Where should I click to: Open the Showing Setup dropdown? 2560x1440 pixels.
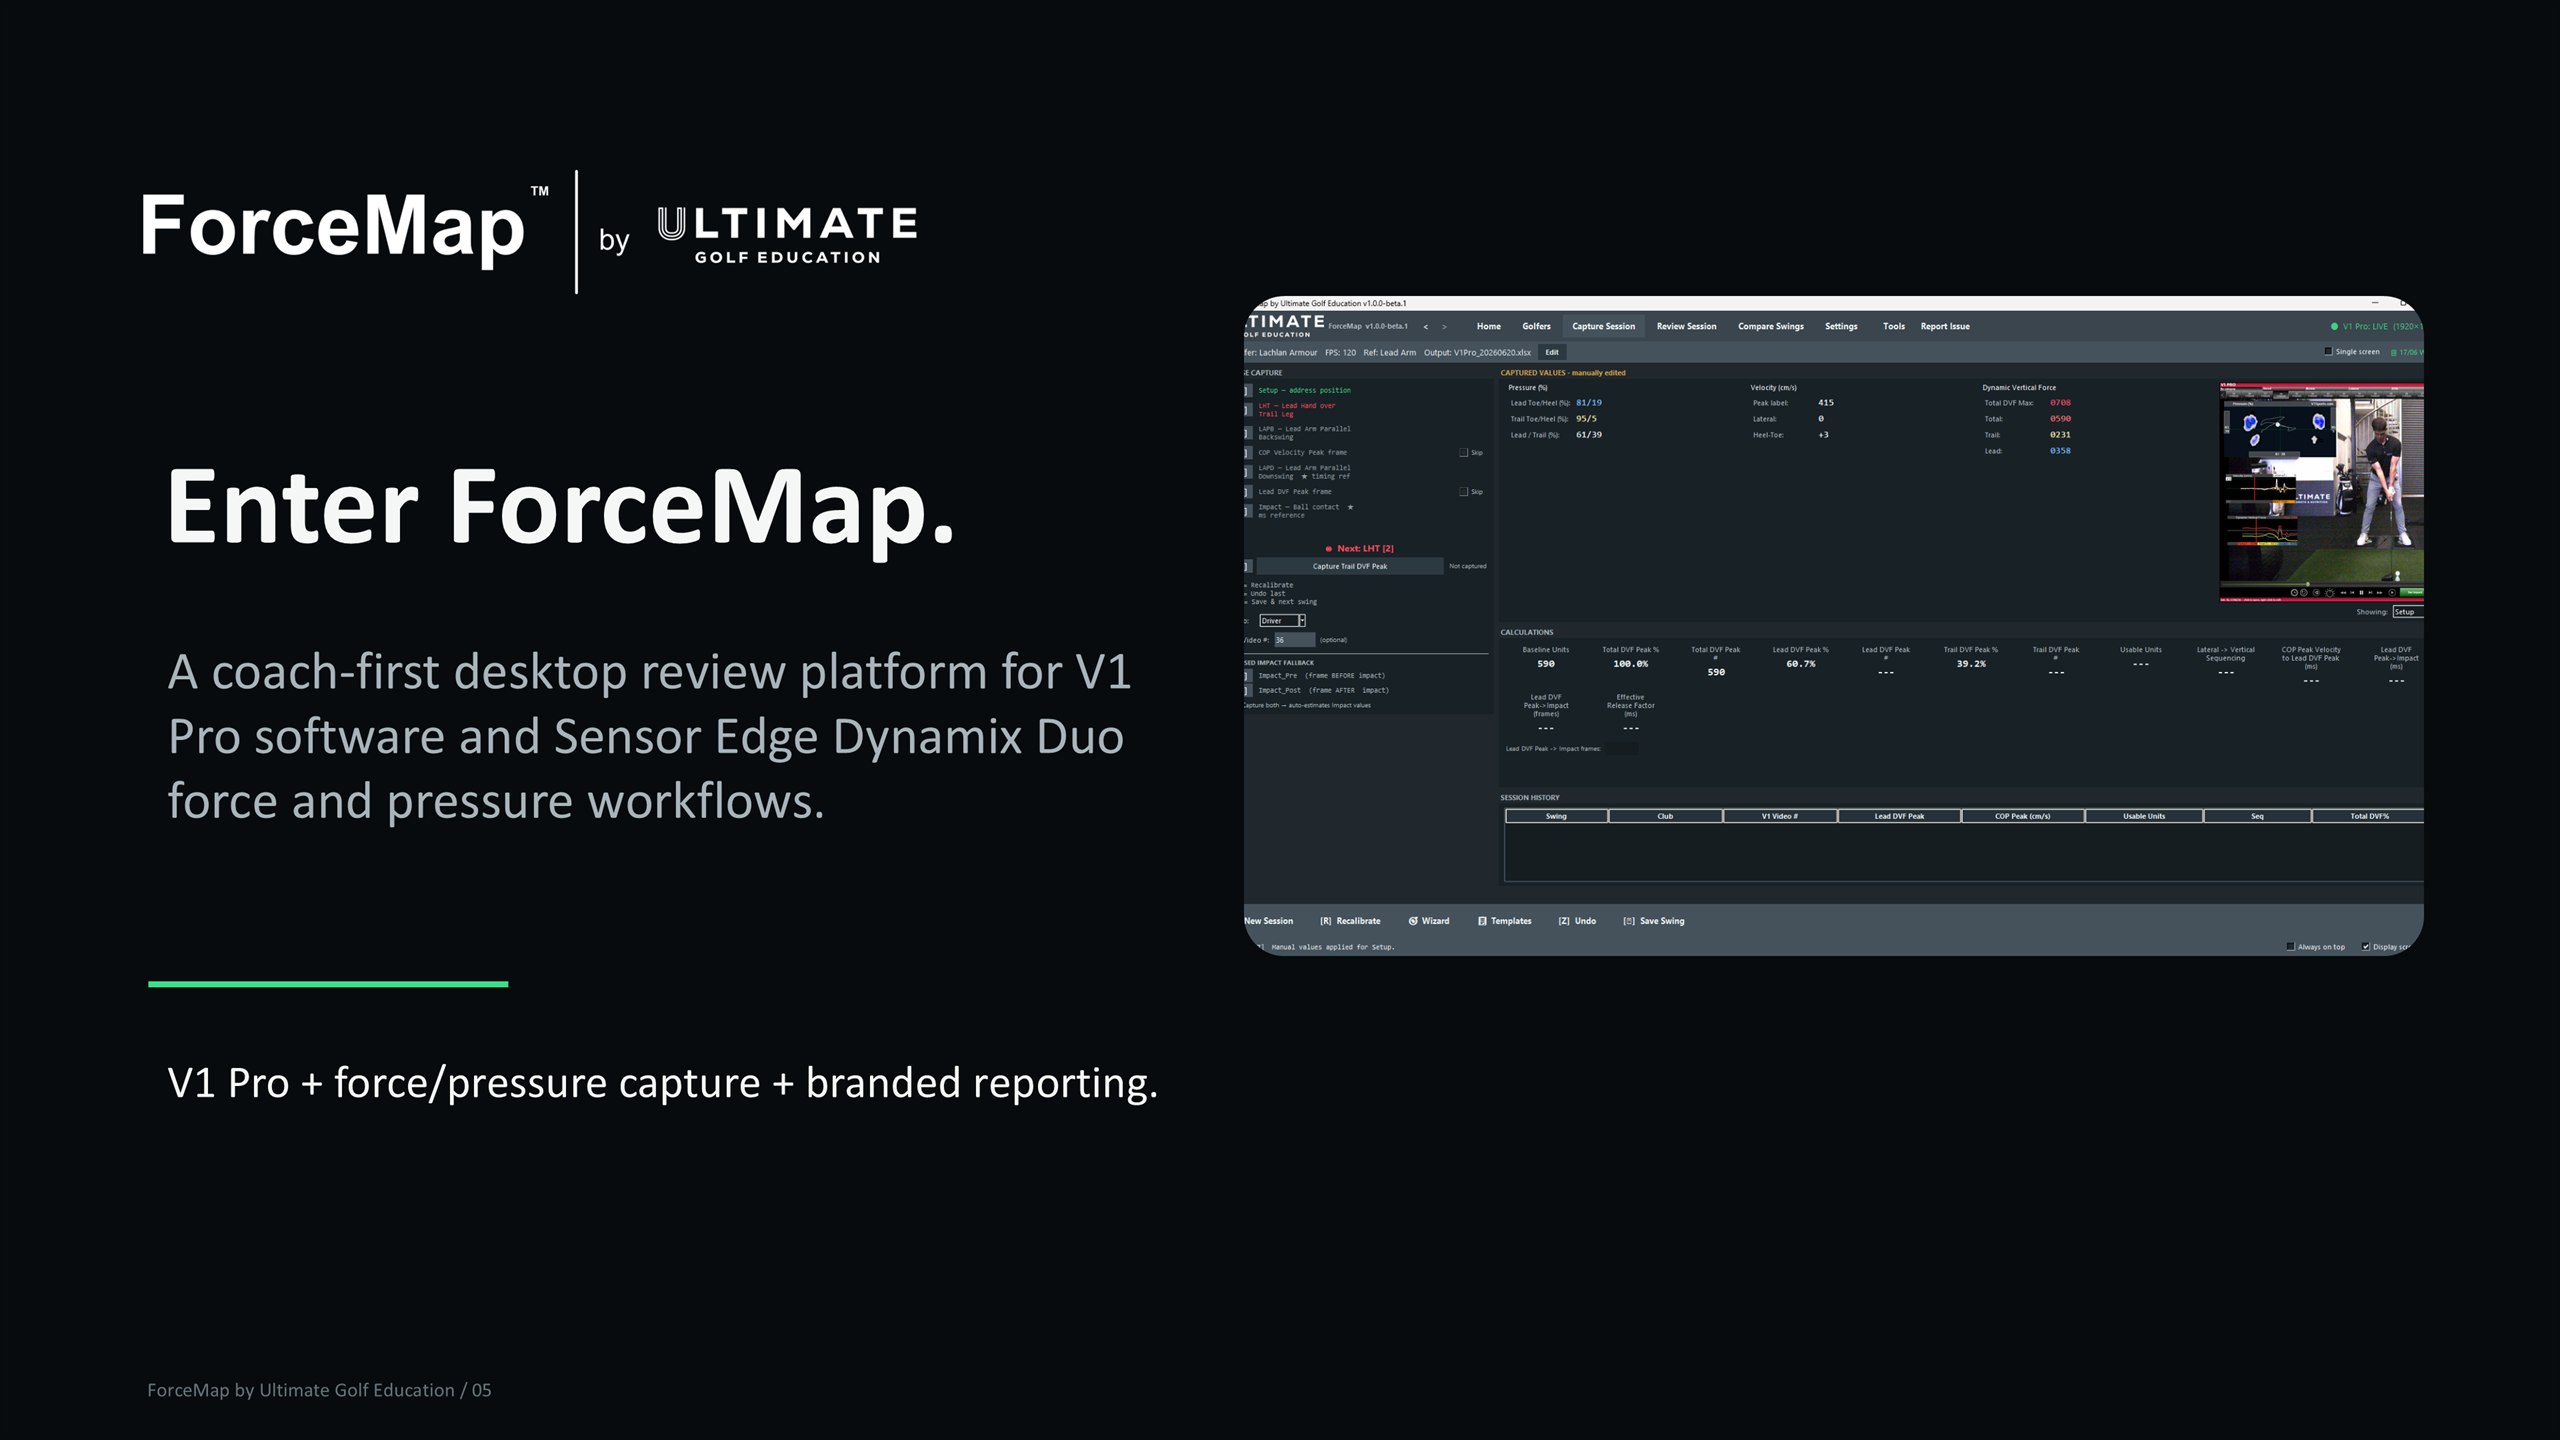pyautogui.click(x=2407, y=611)
